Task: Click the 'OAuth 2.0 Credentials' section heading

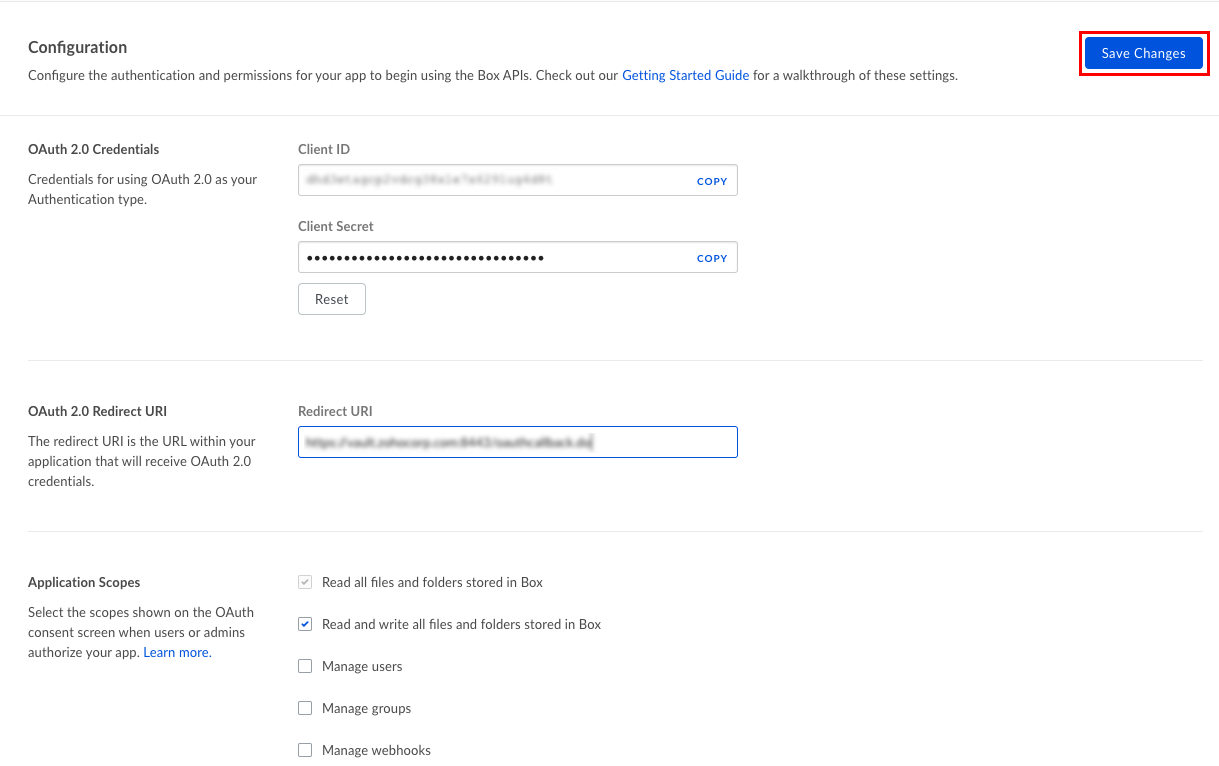Action: pyautogui.click(x=93, y=149)
